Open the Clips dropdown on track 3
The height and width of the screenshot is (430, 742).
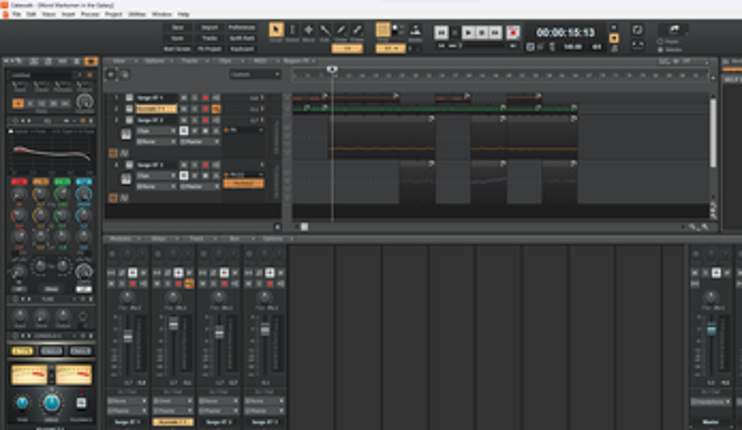(x=156, y=131)
